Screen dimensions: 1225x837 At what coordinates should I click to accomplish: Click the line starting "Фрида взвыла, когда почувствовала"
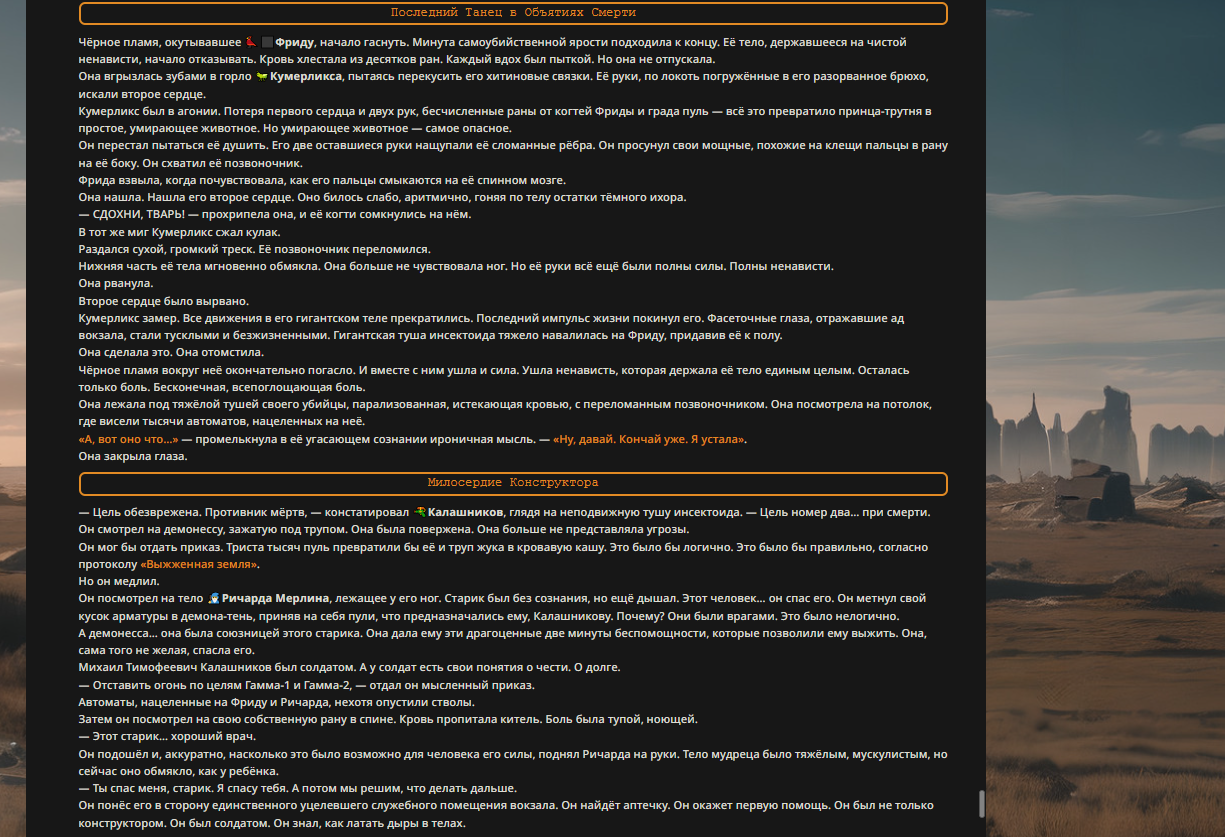point(322,180)
